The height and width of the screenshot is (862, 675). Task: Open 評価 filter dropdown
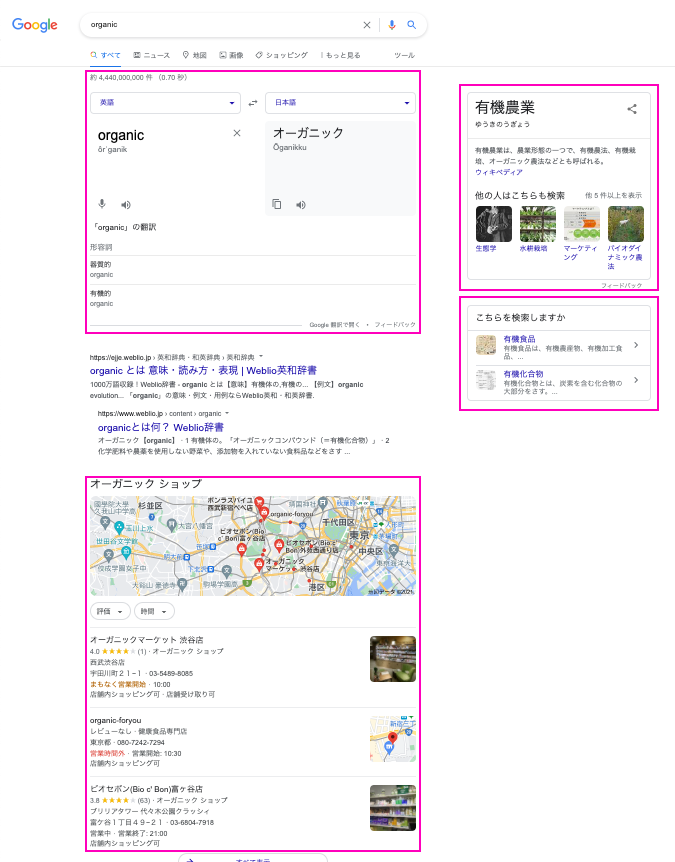tap(110, 611)
